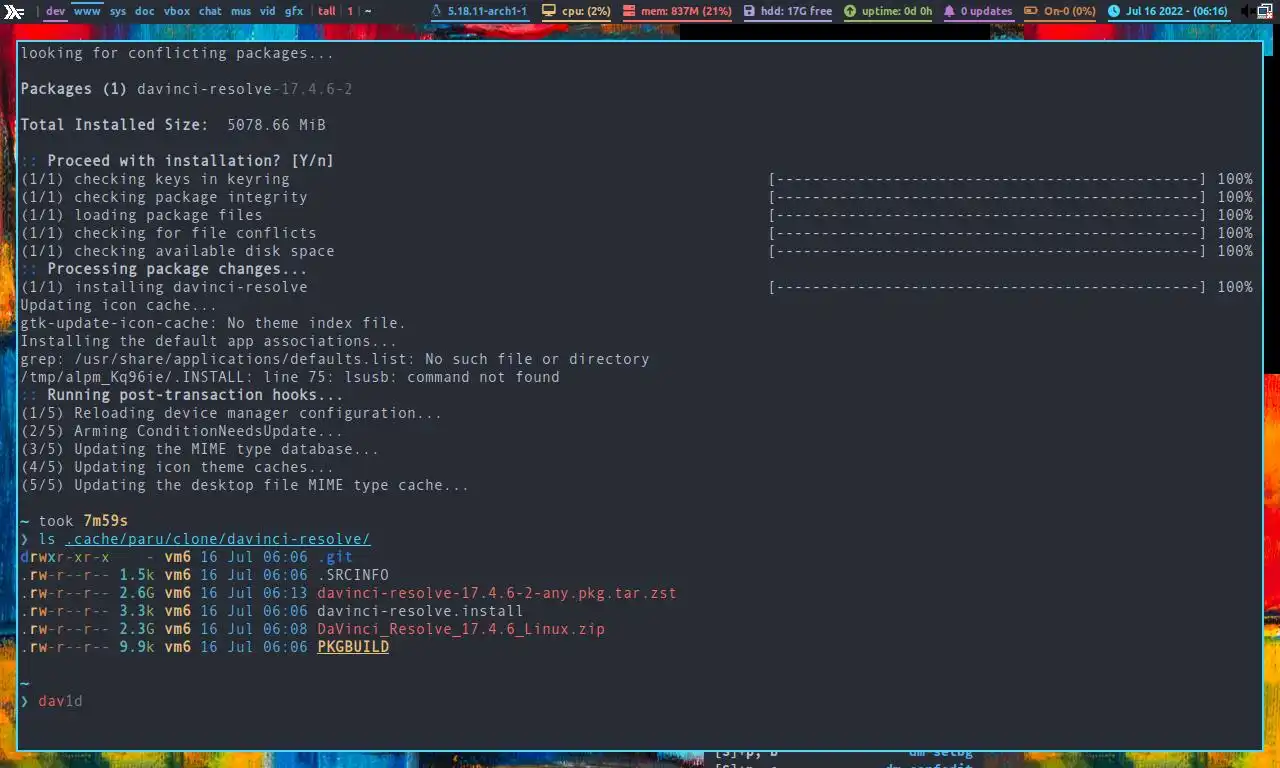Click '(2/5) Arming ConditionNeedsUpdate...' line
Image resolution: width=1280 pixels, height=768 pixels.
(x=182, y=431)
